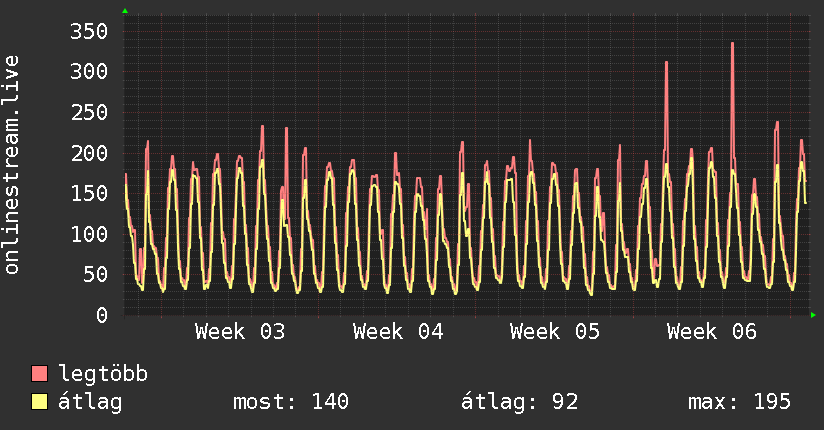The image size is (824, 430).
Task: Click the 350 value on the Y axis
Action: [89, 31]
